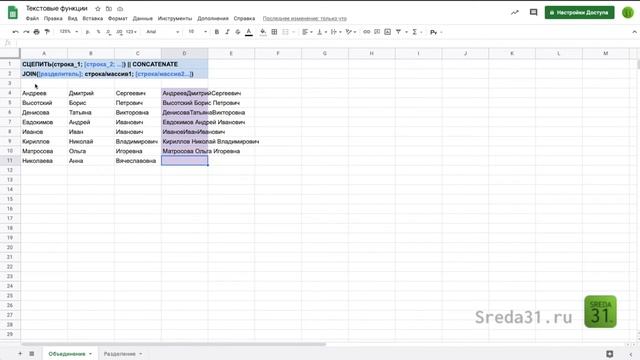Open the 123 more formats dropdown
The height and width of the screenshot is (360, 640).
pos(131,32)
